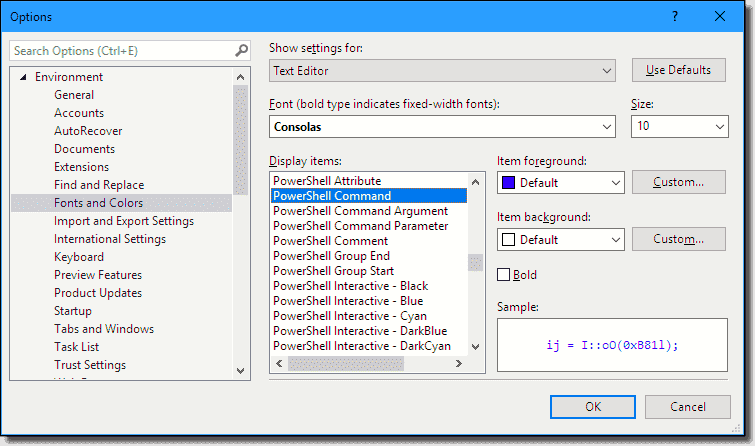Select PowerShell Interactive - DarkCyan item
The height and width of the screenshot is (446, 755).
pyautogui.click(x=368, y=346)
